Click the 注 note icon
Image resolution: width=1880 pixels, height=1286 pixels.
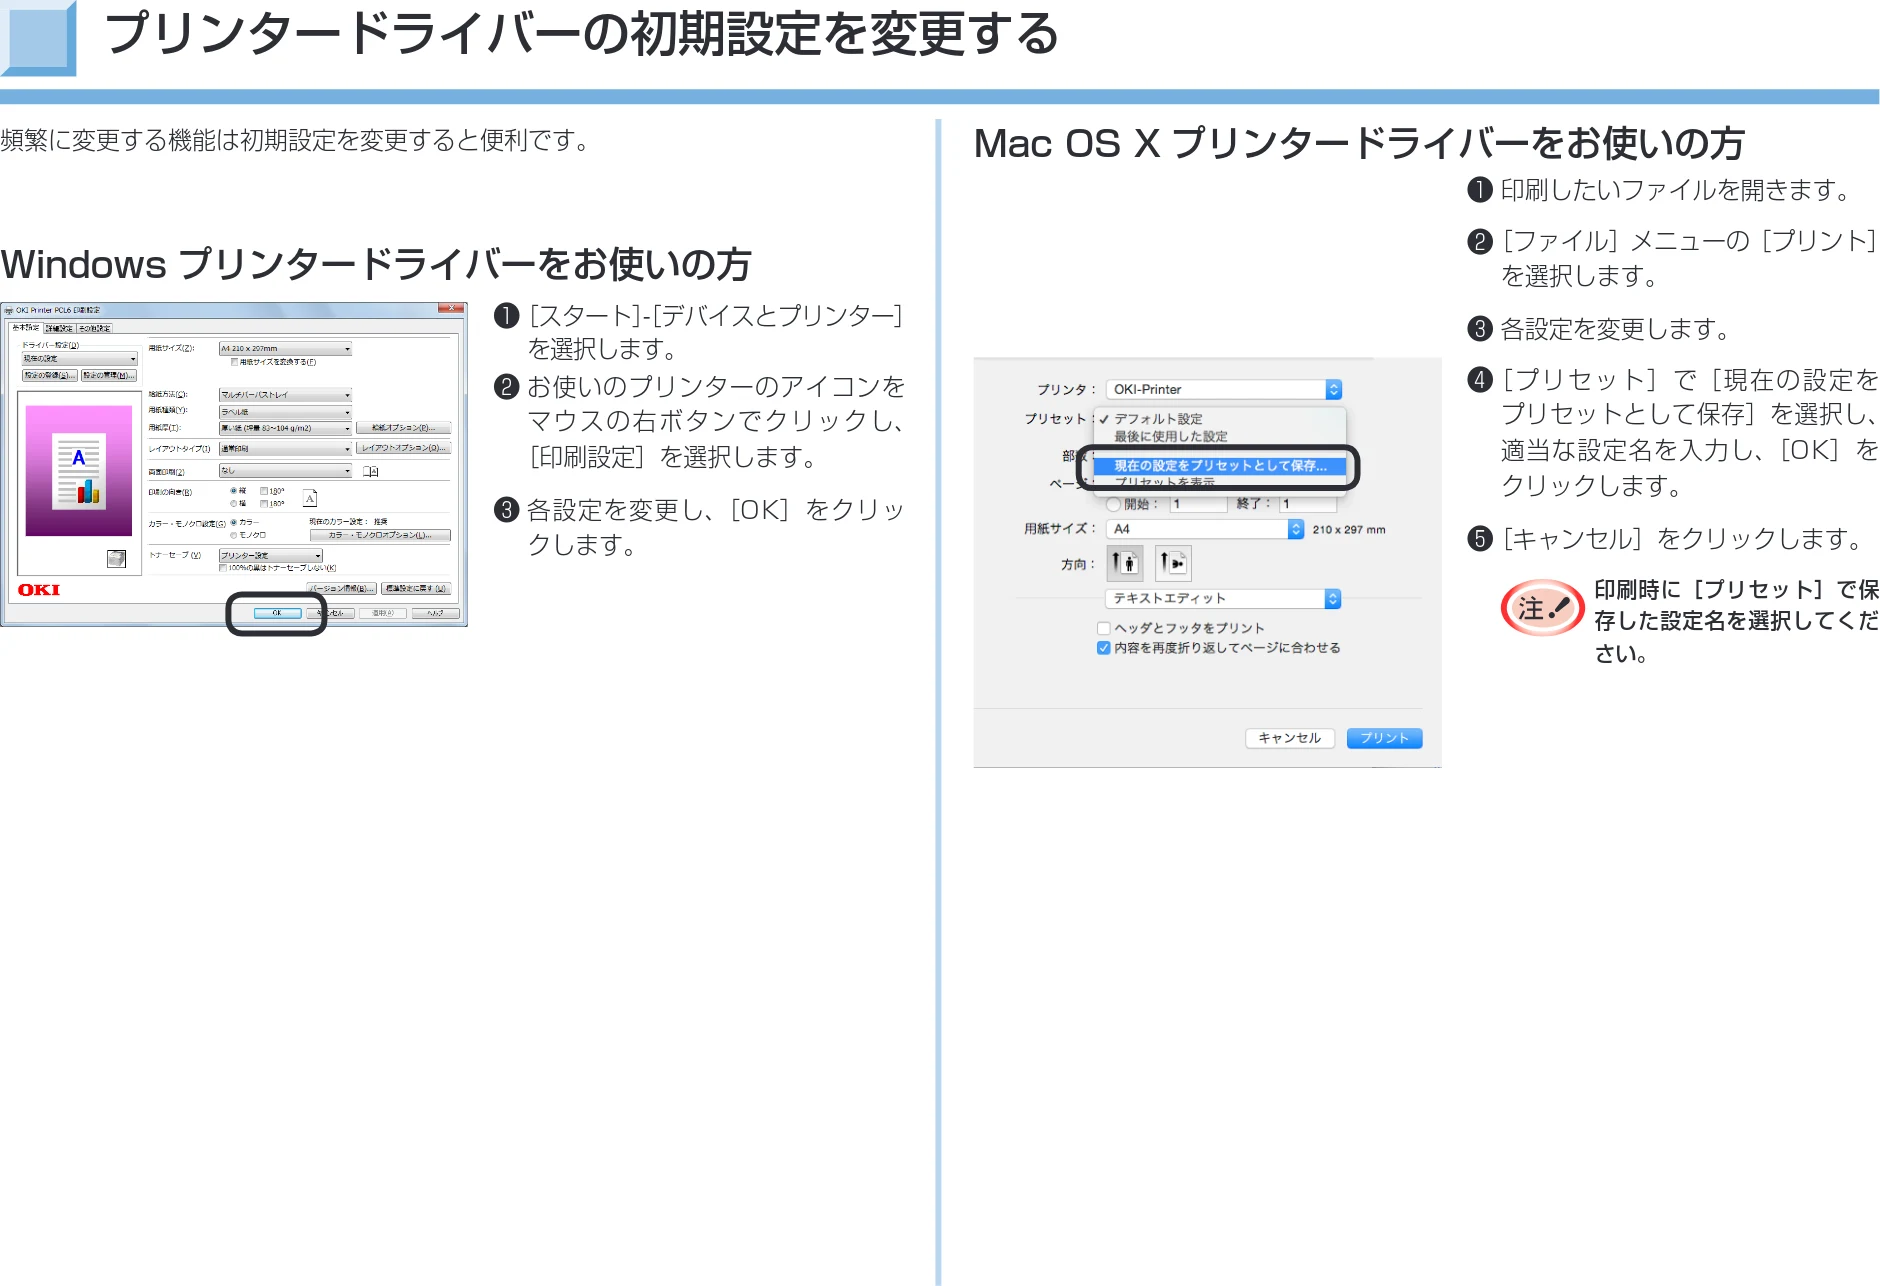pyautogui.click(x=1542, y=608)
